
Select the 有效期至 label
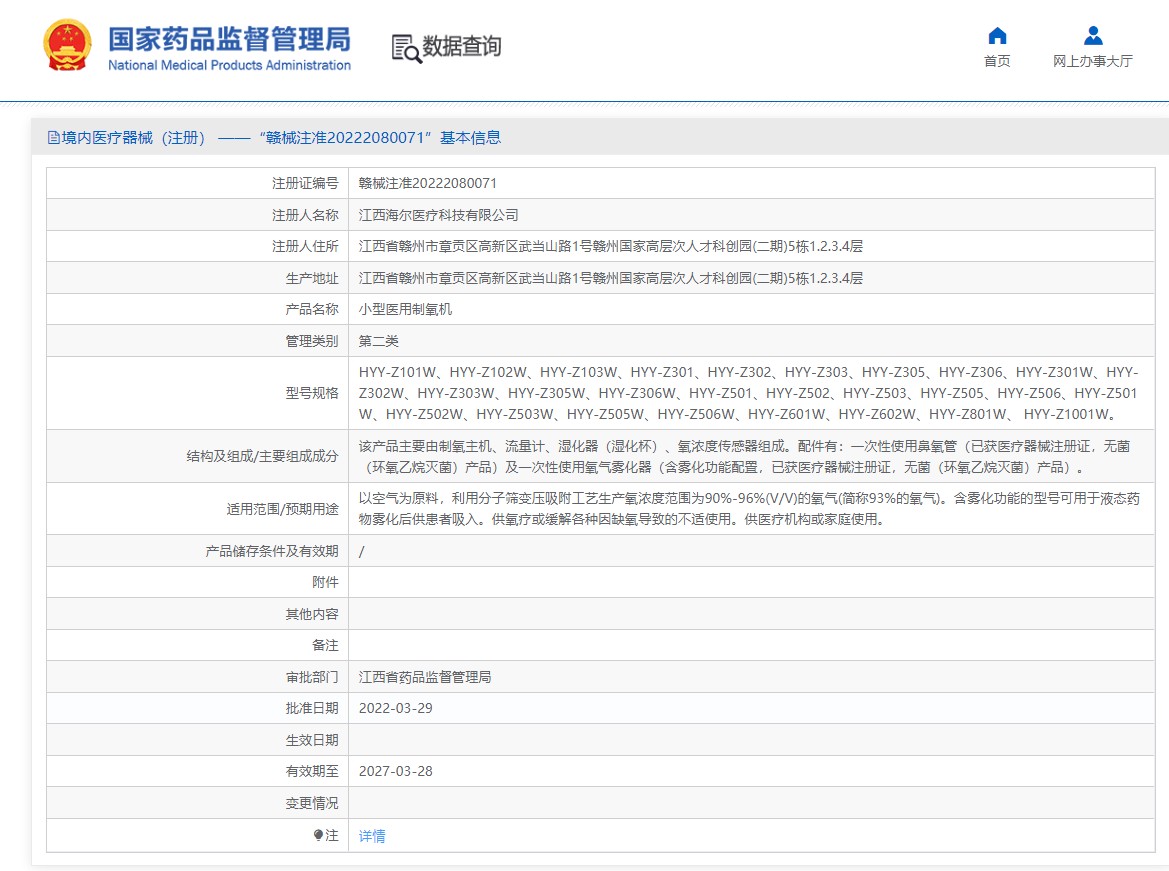pyautogui.click(x=312, y=771)
